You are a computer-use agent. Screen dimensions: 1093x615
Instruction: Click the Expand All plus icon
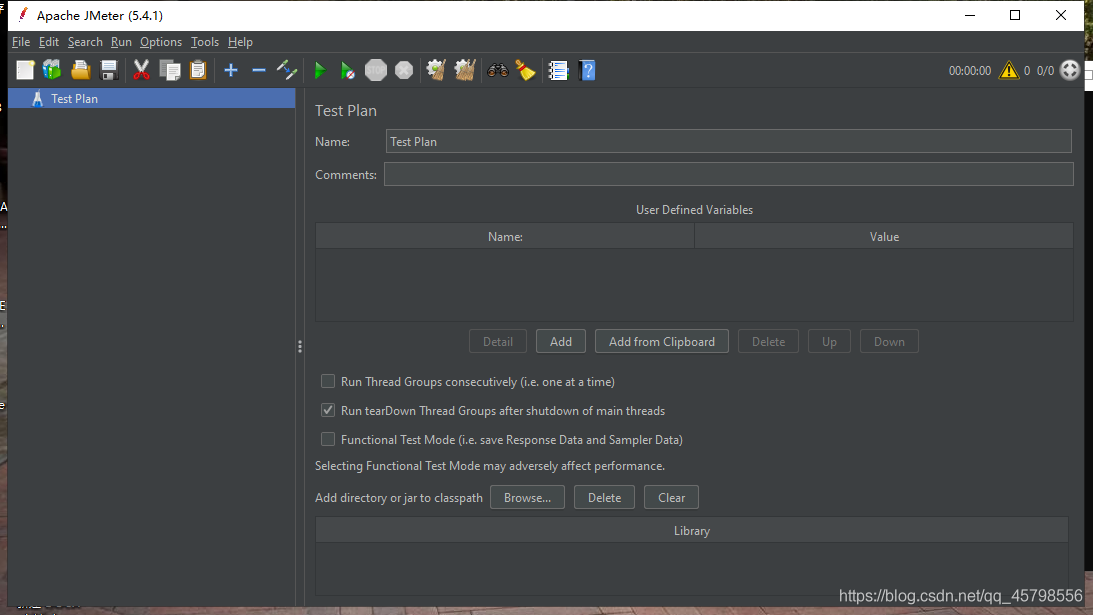tap(231, 70)
